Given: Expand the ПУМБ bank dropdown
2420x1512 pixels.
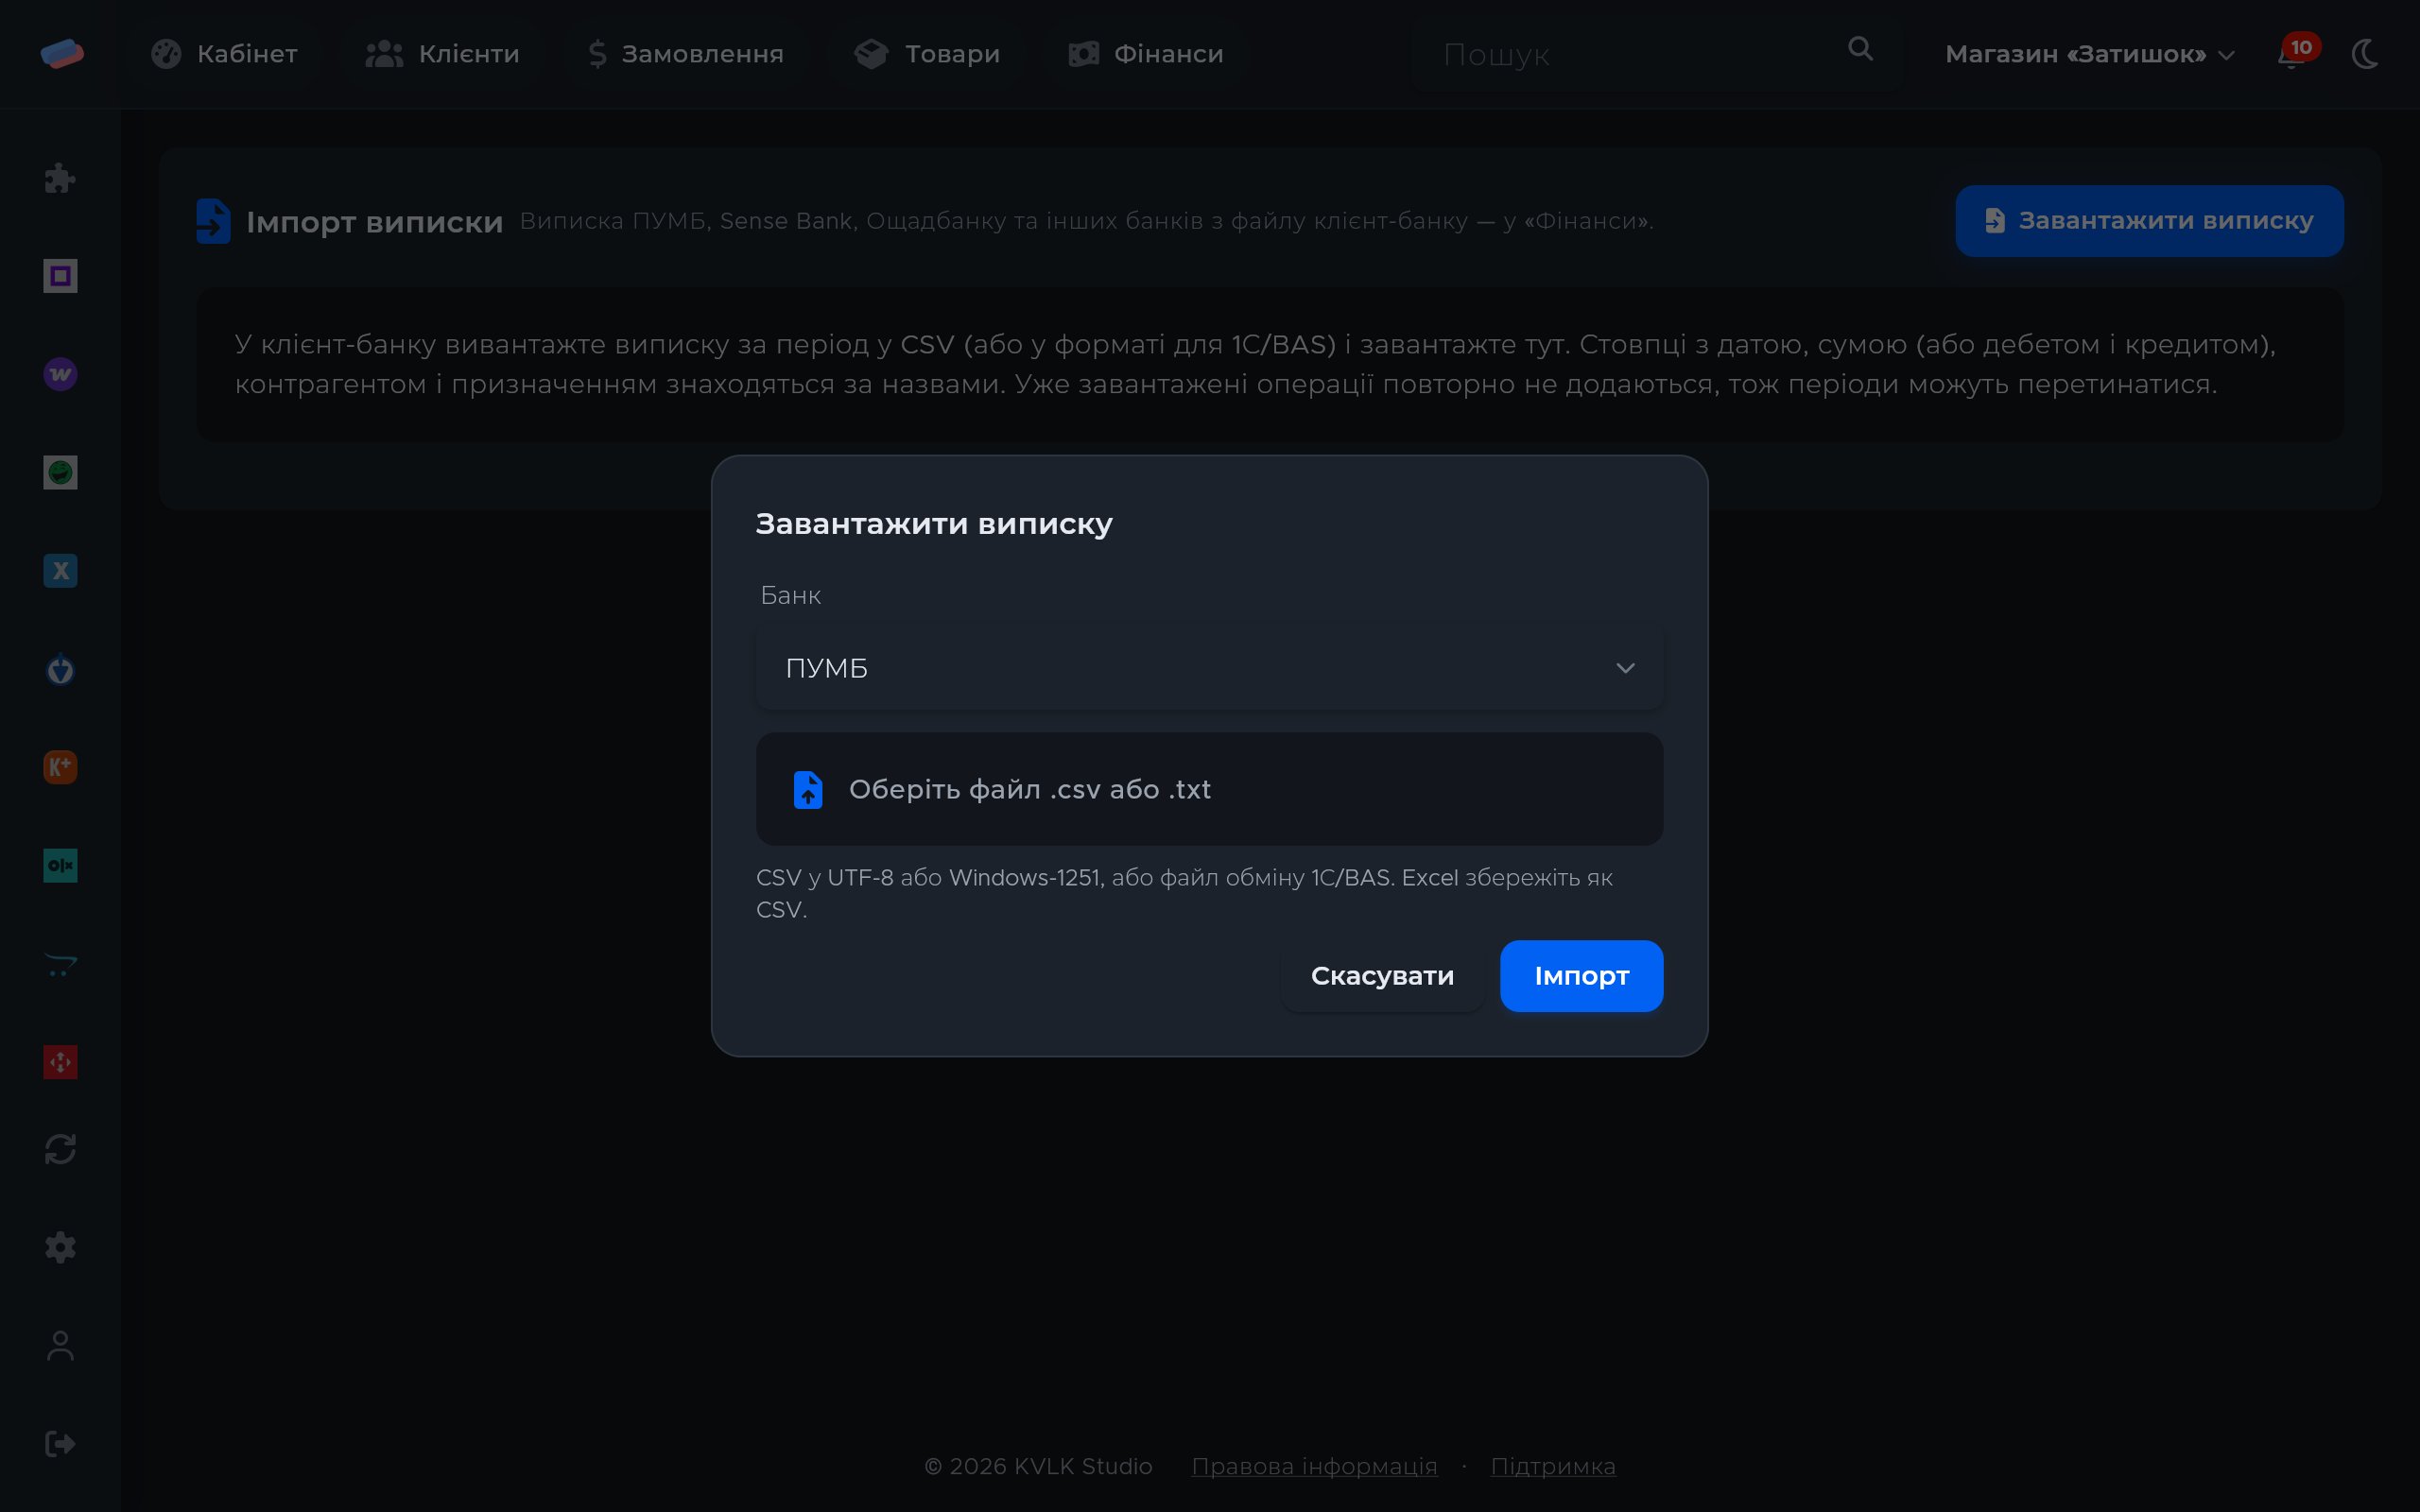Looking at the screenshot, I should (x=1209, y=667).
